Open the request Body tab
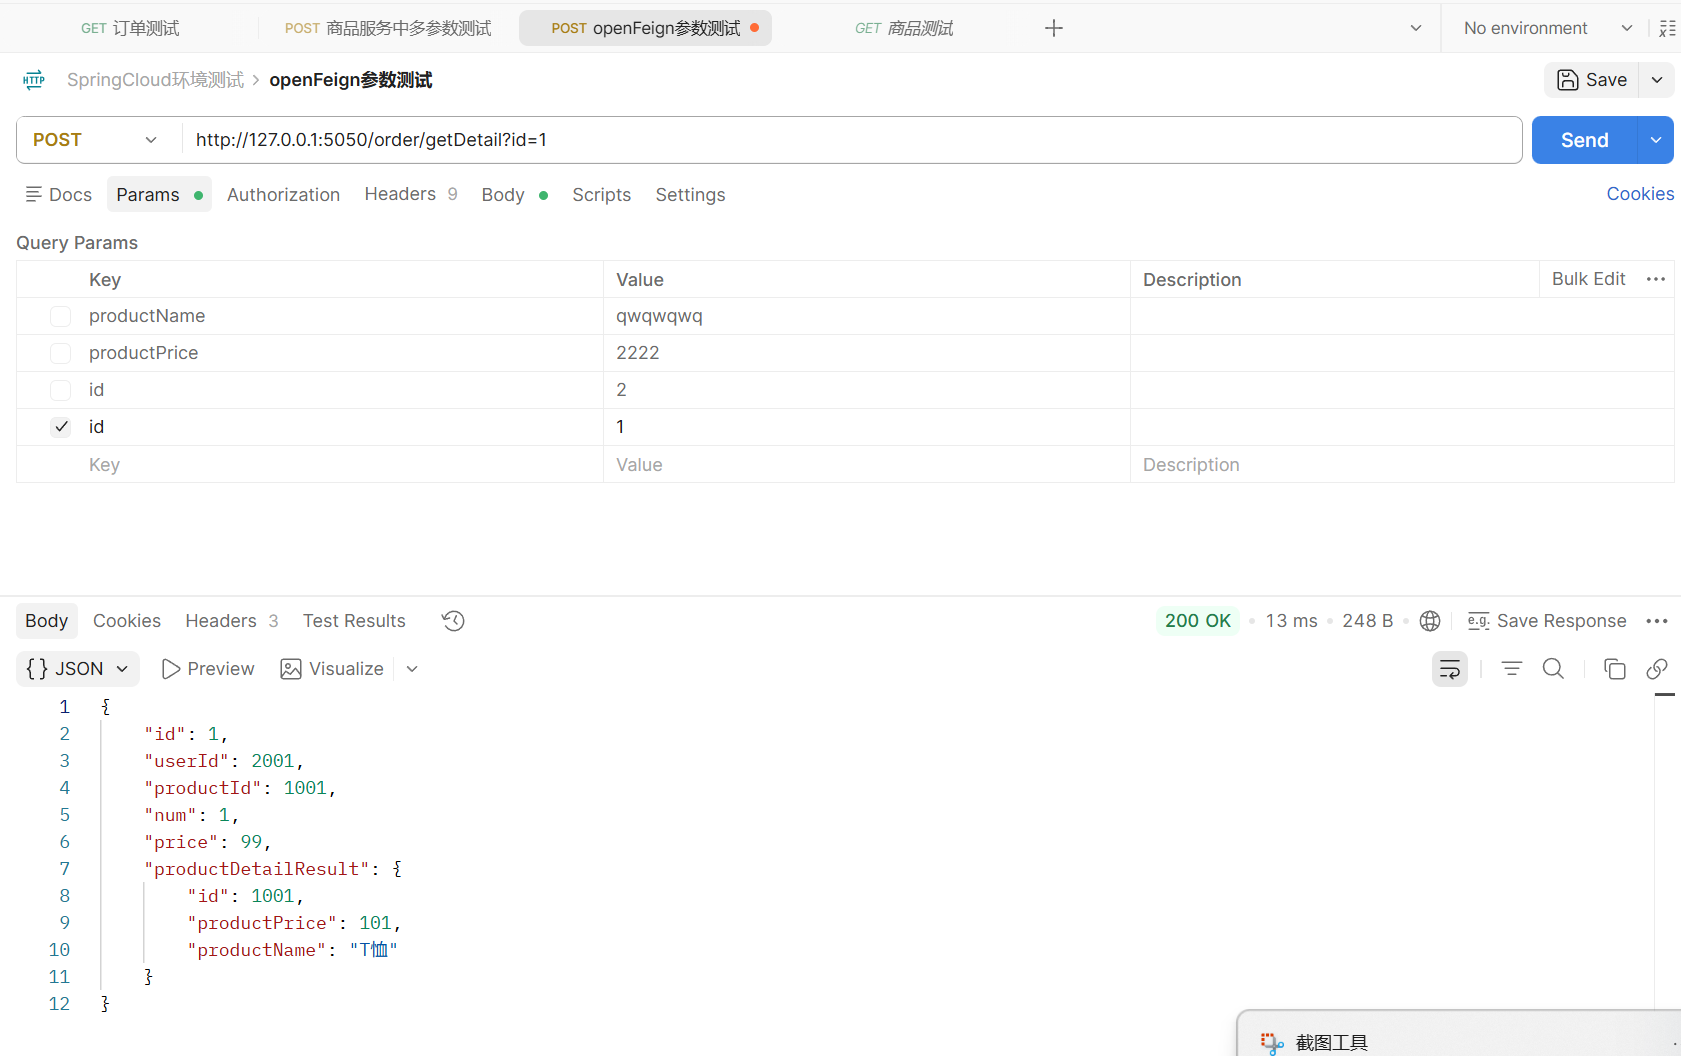This screenshot has width=1681, height=1056. pyautogui.click(x=514, y=195)
